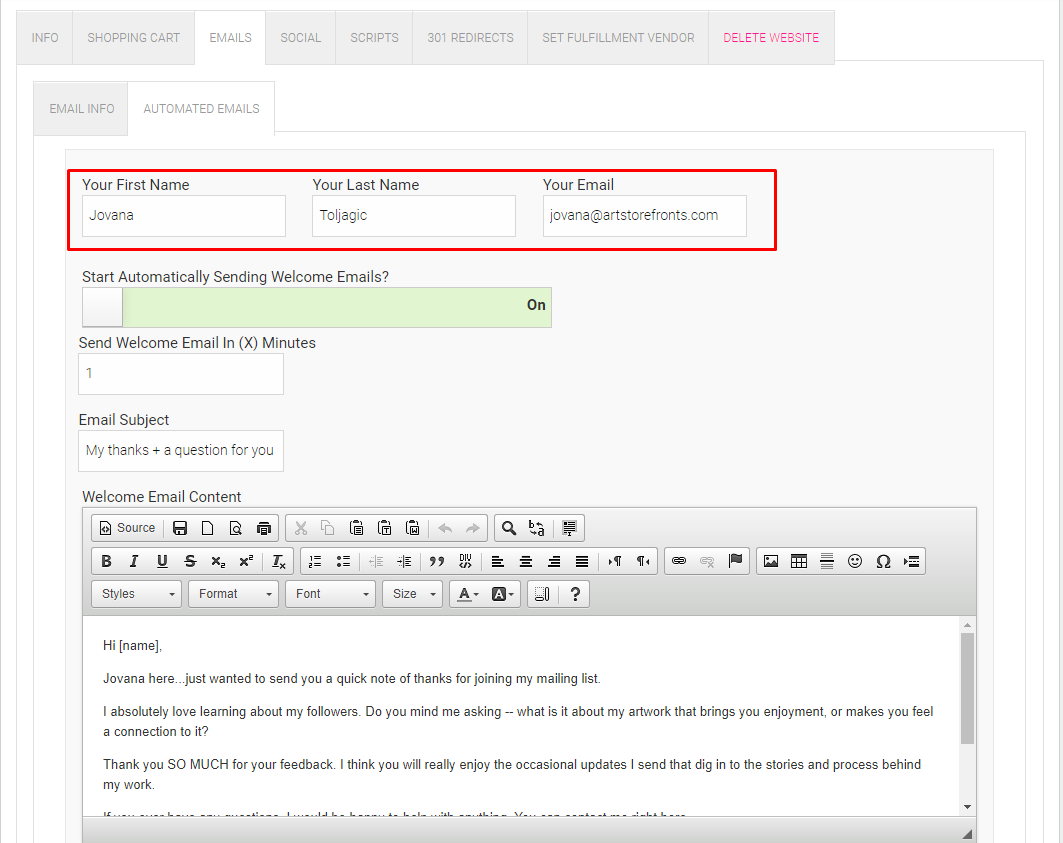Image resolution: width=1063 pixels, height=843 pixels.
Task: Switch to the Shopping Cart tab
Action: [x=133, y=37]
